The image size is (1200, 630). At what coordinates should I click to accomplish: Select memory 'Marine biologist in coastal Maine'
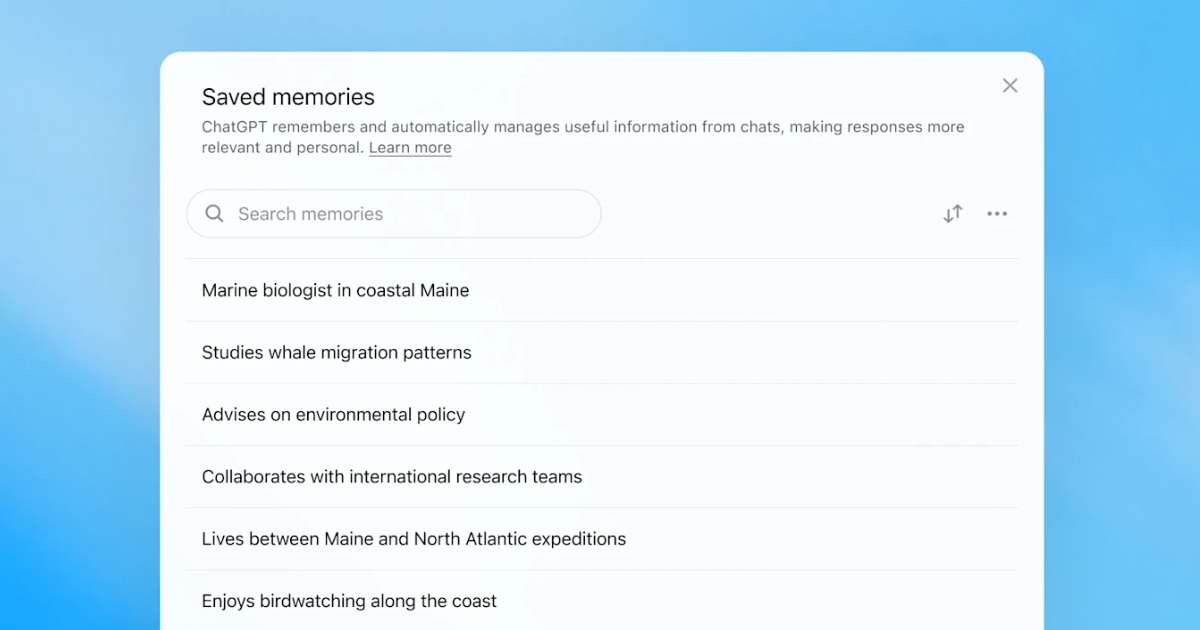tap(602, 290)
